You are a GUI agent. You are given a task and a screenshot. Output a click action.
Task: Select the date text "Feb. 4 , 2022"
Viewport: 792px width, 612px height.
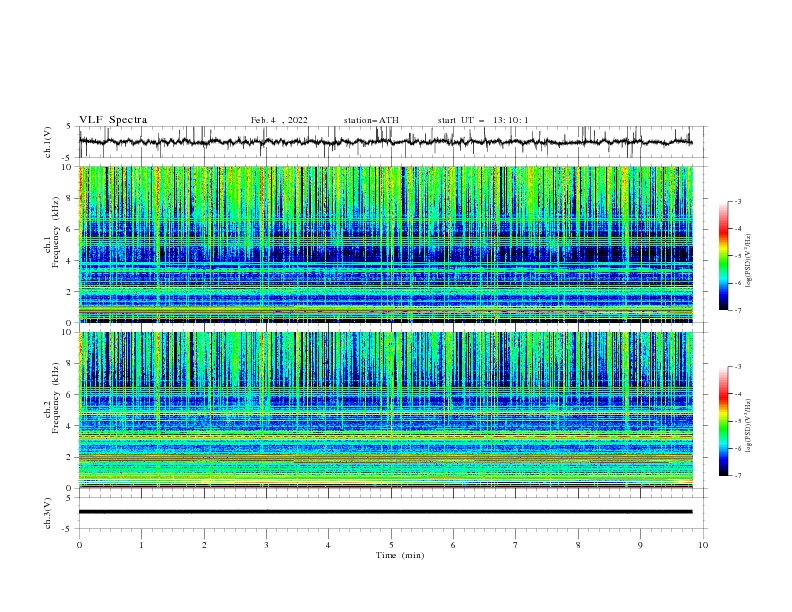[279, 120]
